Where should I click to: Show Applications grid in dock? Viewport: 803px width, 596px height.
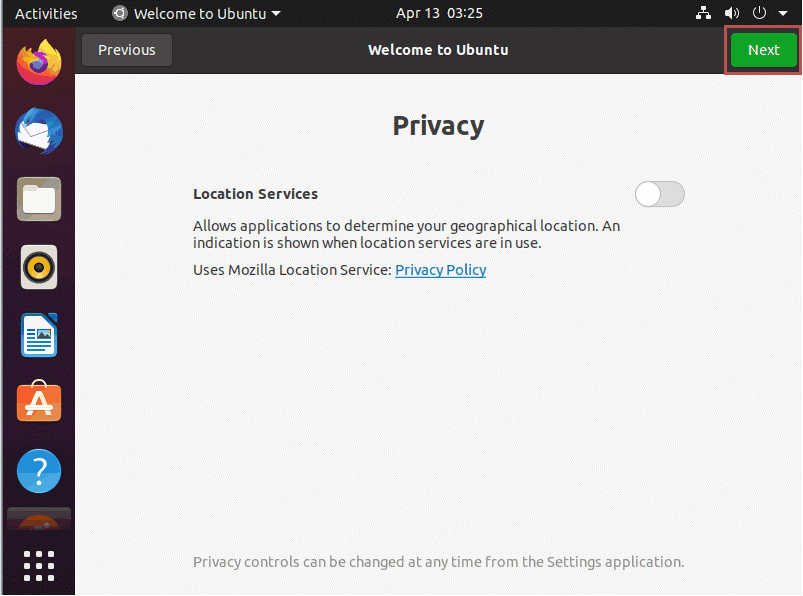[x=39, y=566]
